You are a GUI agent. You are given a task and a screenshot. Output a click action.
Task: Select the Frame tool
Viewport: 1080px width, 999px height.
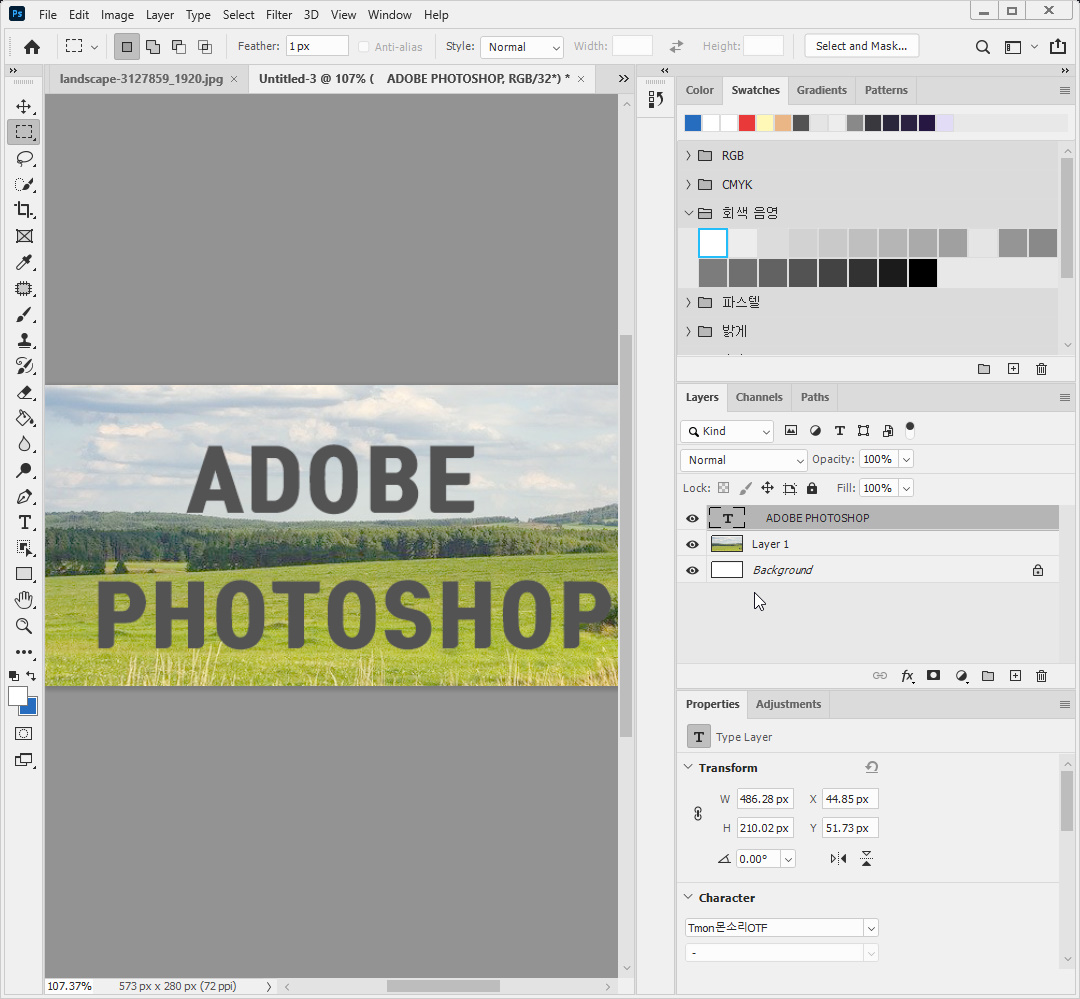click(x=24, y=236)
